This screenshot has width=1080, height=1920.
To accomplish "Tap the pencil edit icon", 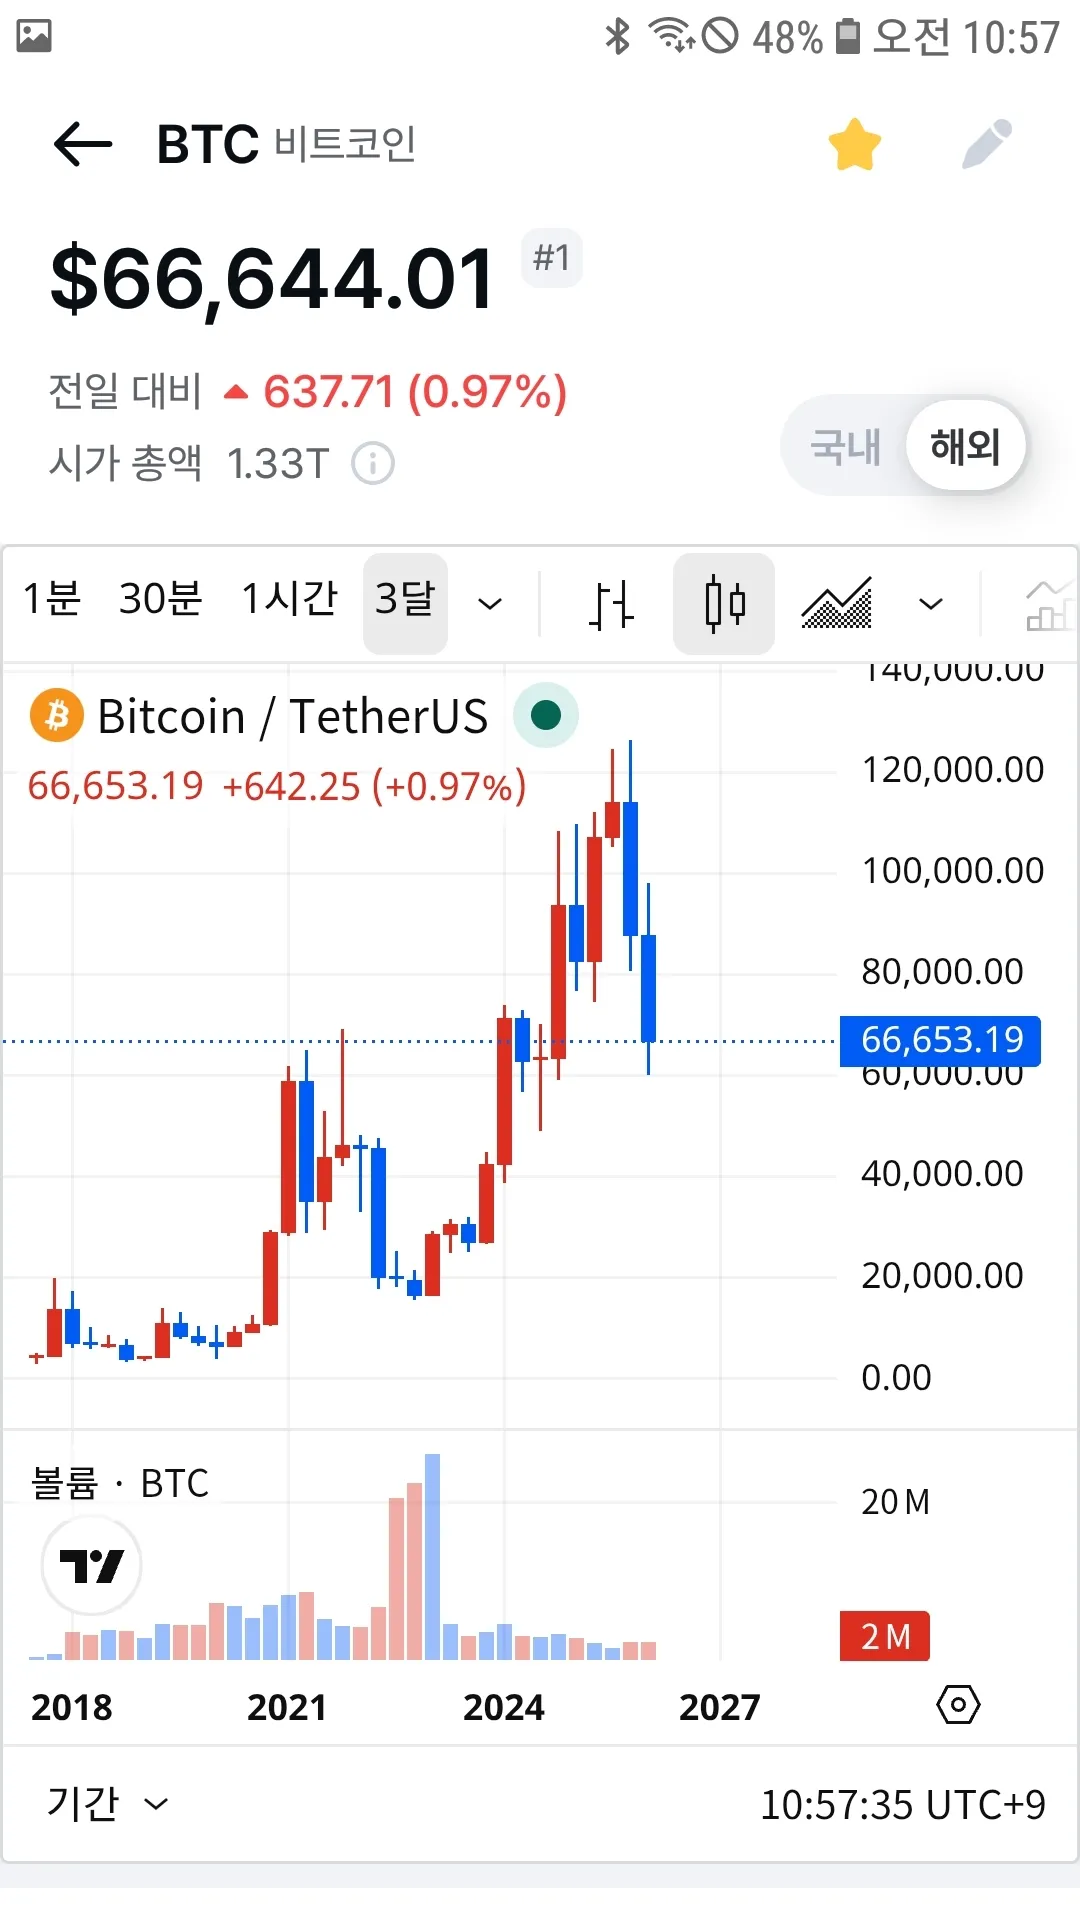I will [x=987, y=145].
